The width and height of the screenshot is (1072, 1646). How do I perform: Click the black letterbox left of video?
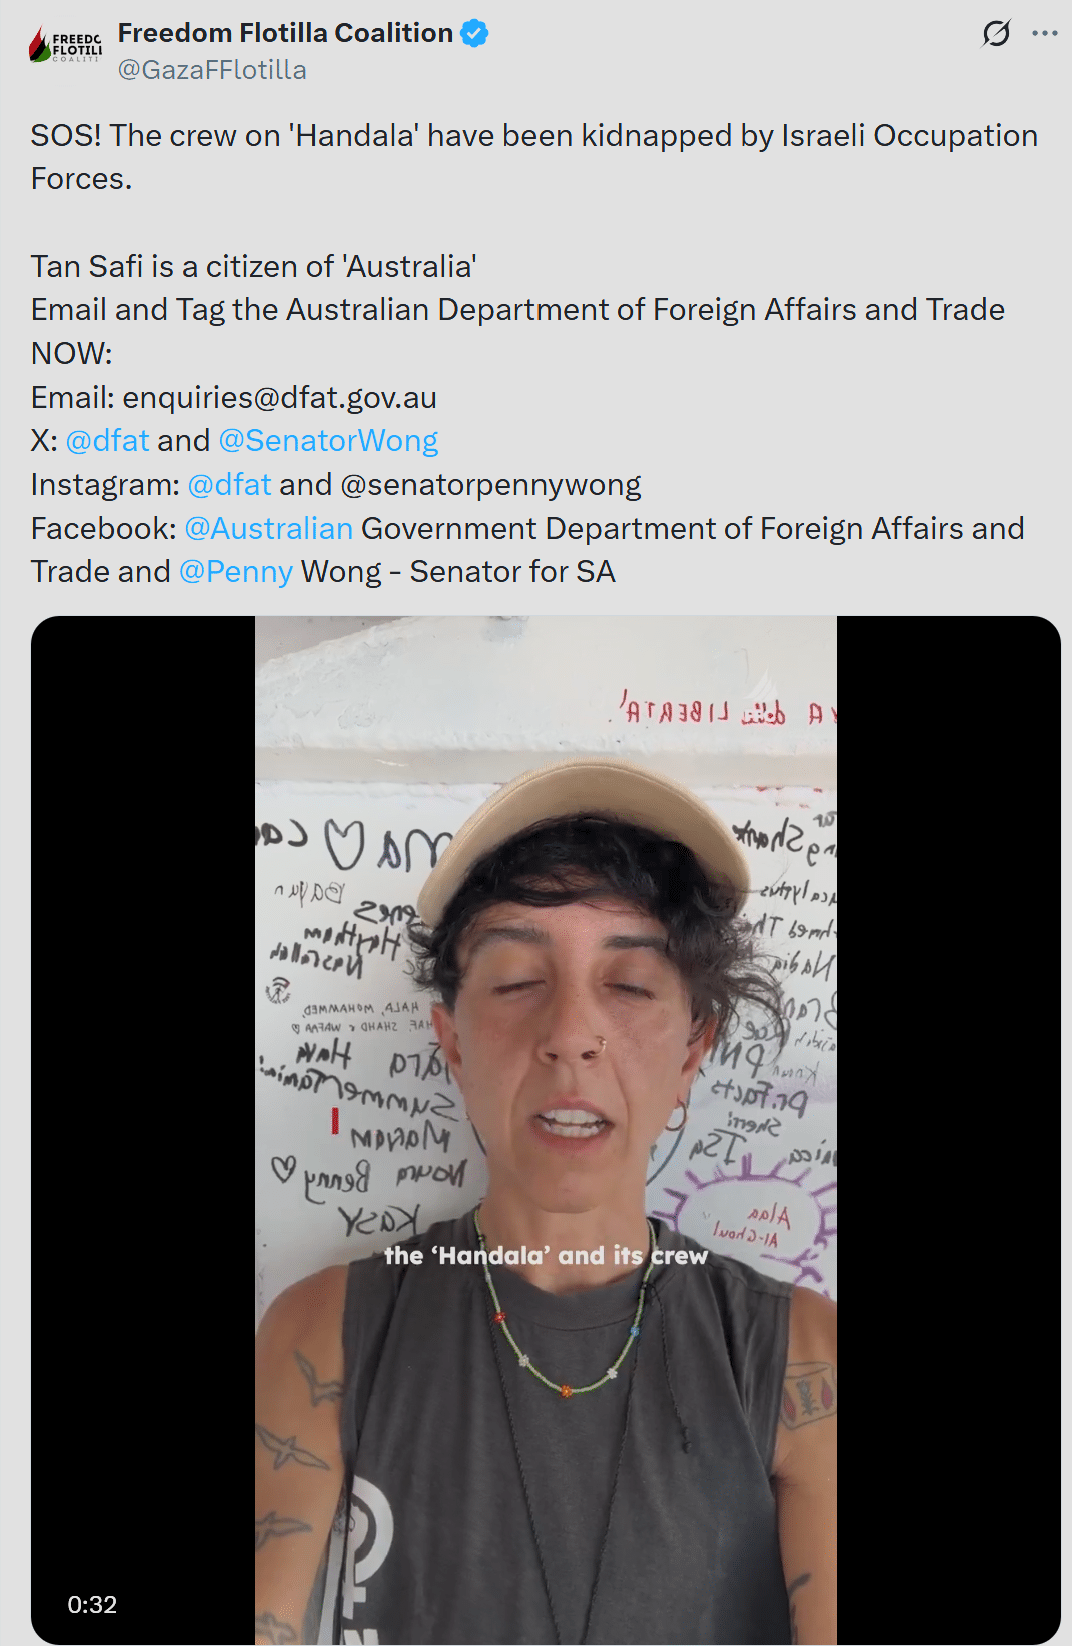143,1130
